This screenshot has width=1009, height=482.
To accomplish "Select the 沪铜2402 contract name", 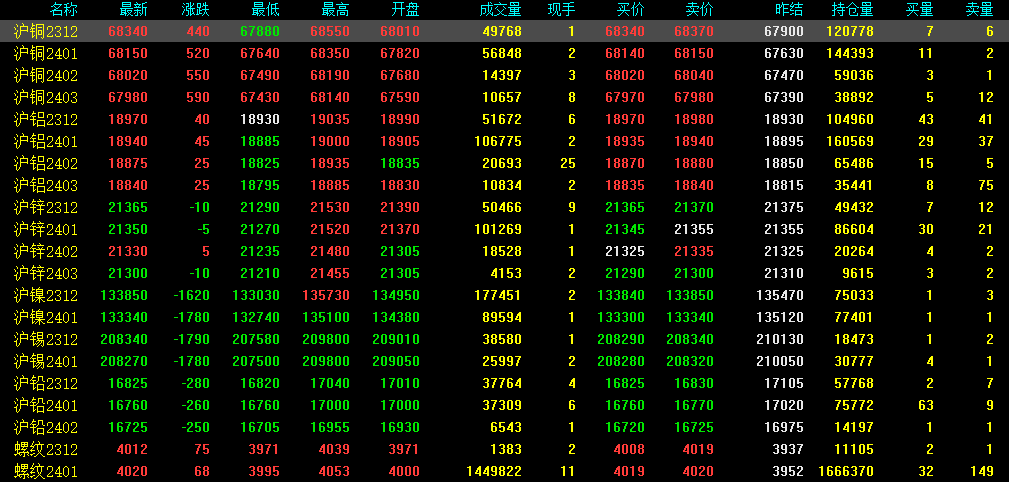I will 46,75.
